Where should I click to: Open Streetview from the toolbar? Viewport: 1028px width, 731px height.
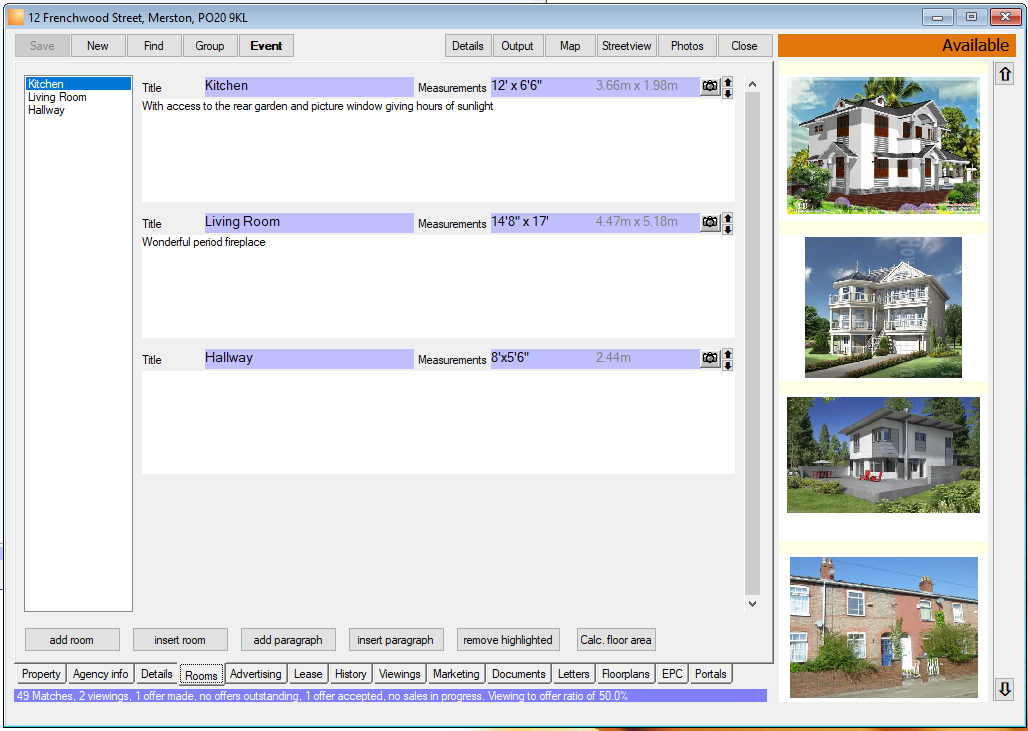(x=627, y=46)
